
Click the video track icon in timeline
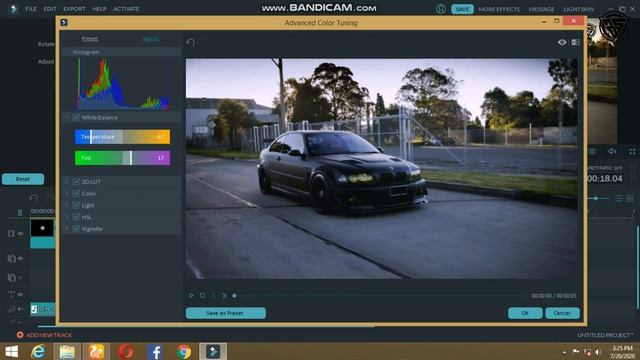pos(11,233)
